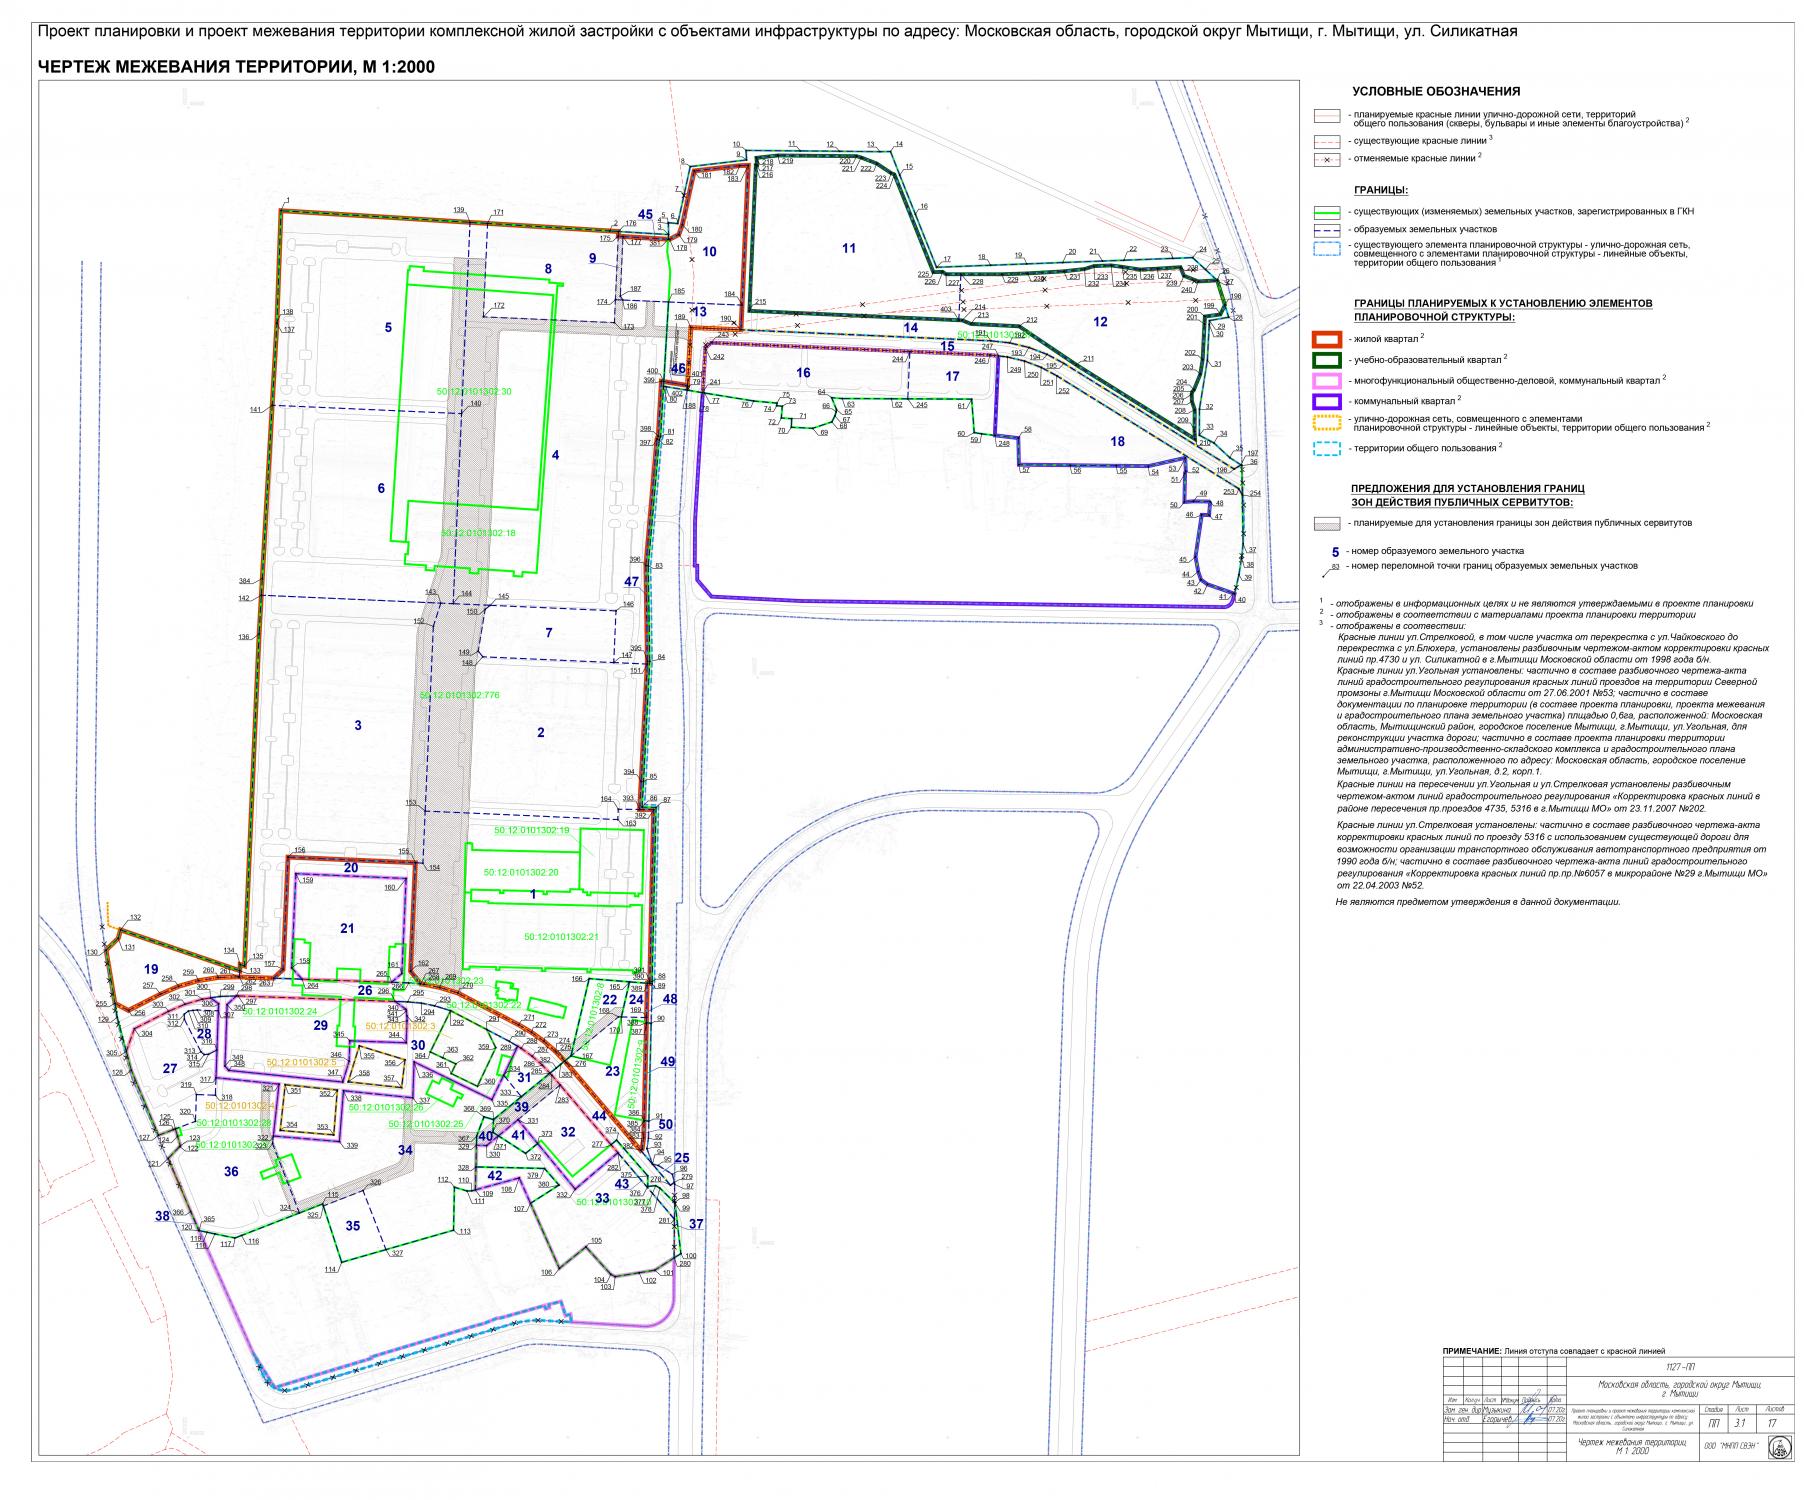1804x1500 pixels.
Task: Click the 'Не являются предметом утверждения' footnote line
Action: coord(1477,902)
